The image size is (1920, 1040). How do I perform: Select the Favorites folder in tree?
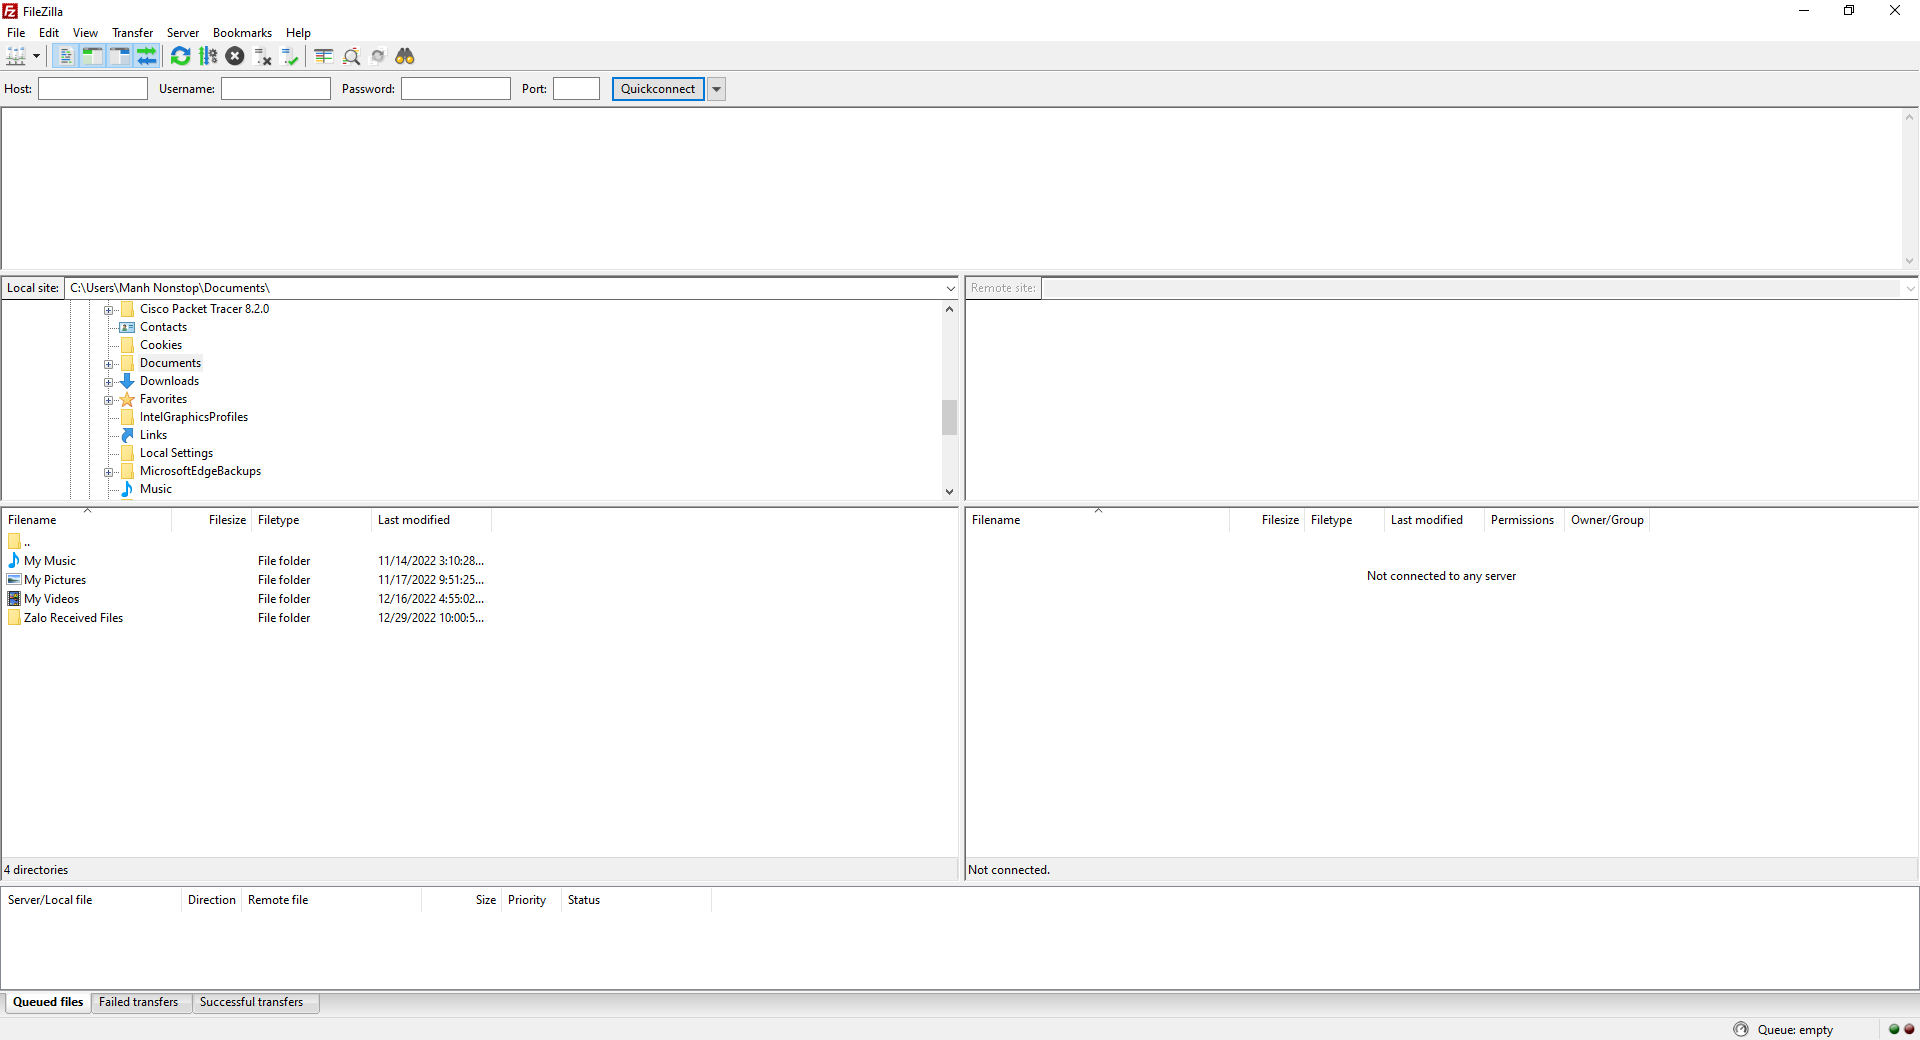(x=163, y=399)
